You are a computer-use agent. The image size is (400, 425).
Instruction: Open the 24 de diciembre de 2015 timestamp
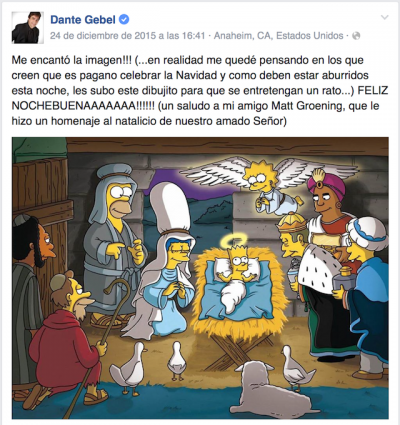127,35
